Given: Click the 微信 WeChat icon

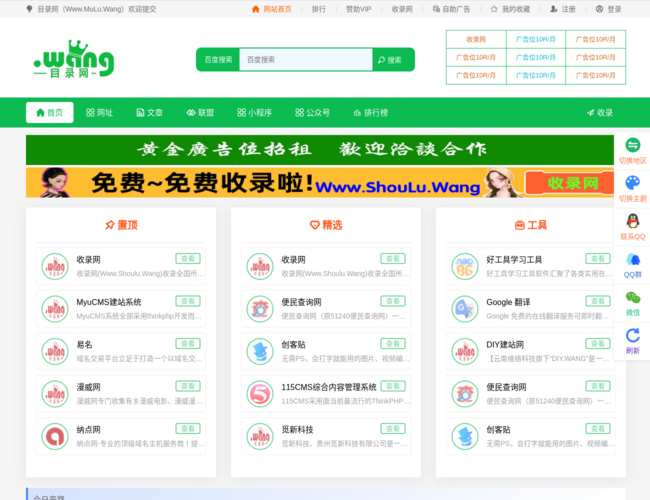Looking at the screenshot, I should (x=632, y=298).
